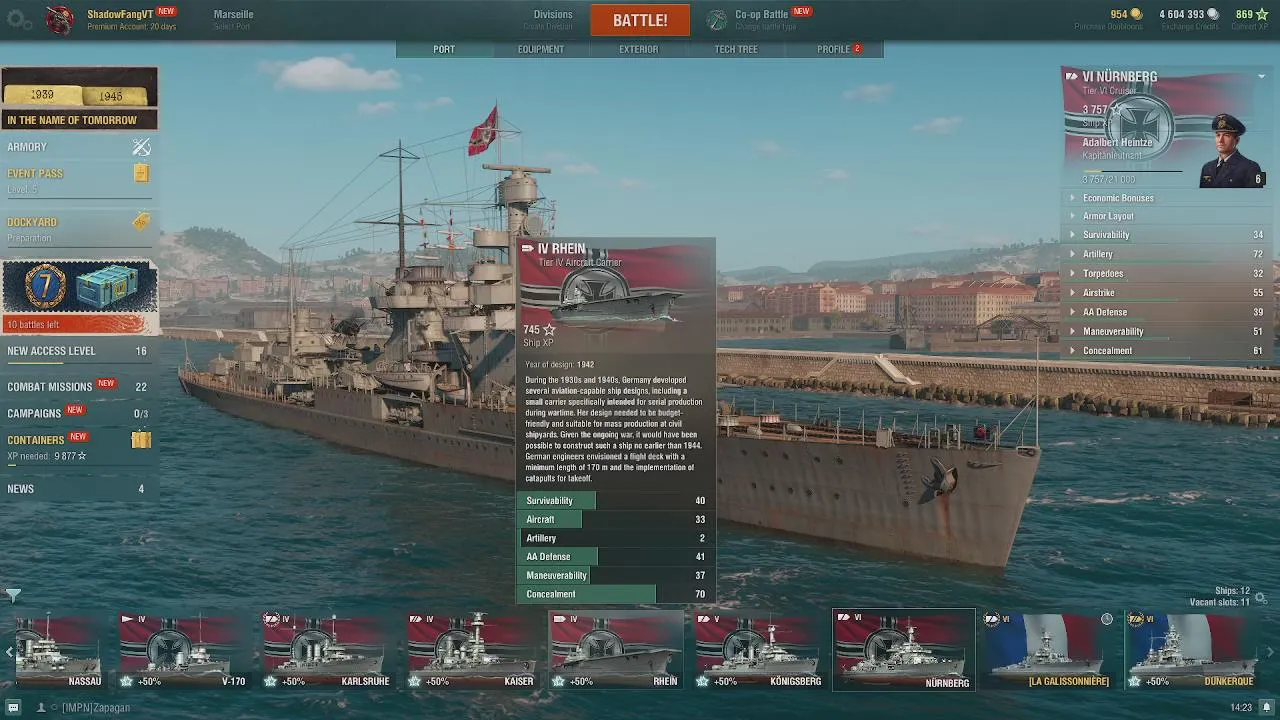Expand Artillery parameters
1280x720 pixels.
click(x=1168, y=254)
